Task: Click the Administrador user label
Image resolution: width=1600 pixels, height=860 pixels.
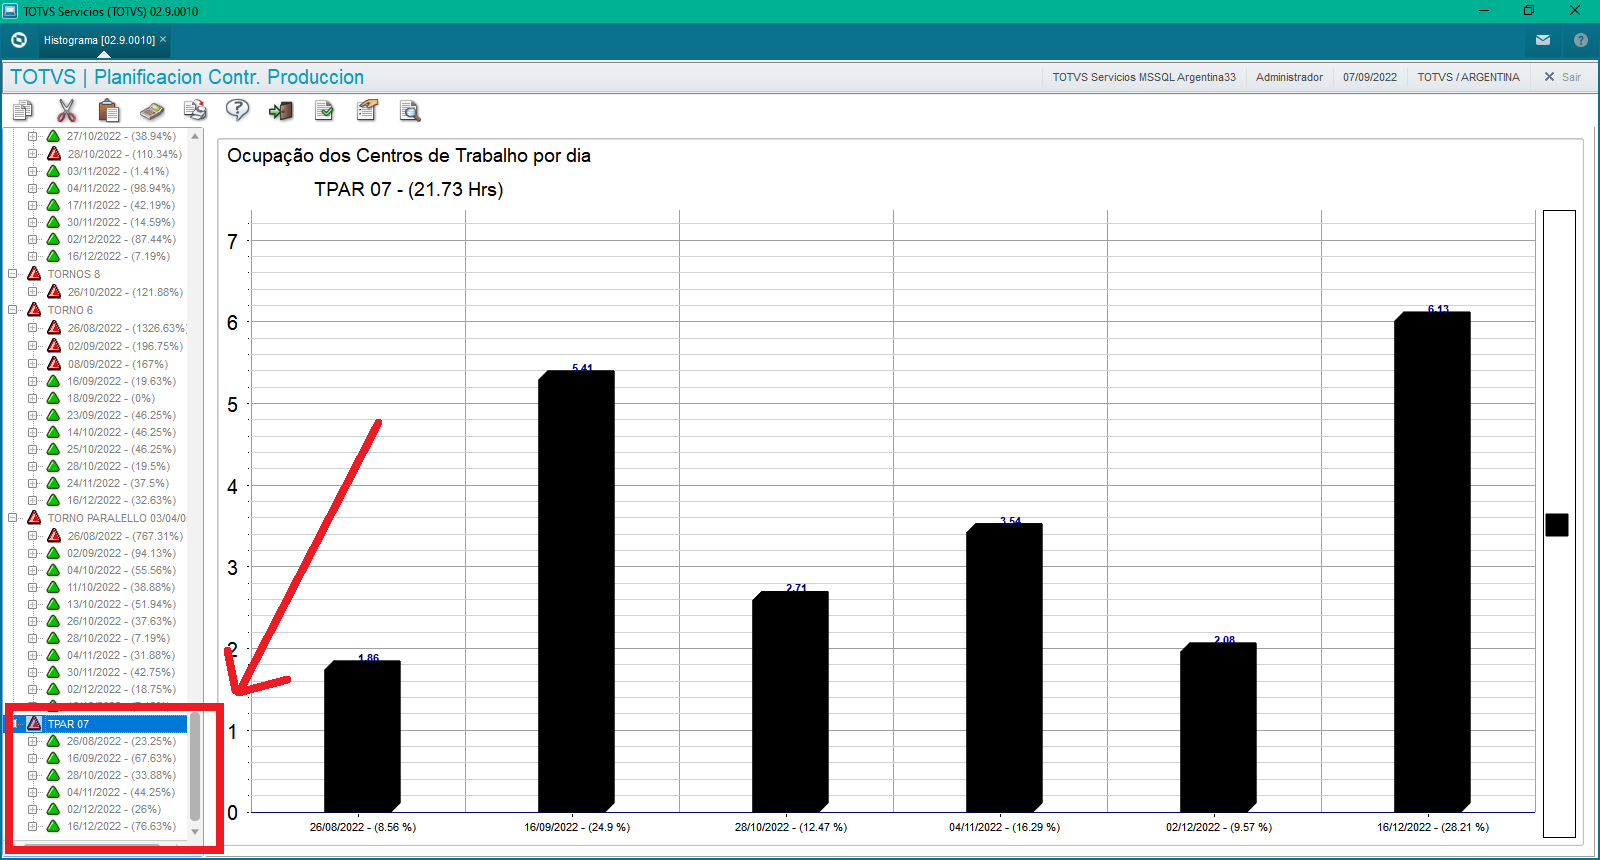Action: coord(1289,77)
